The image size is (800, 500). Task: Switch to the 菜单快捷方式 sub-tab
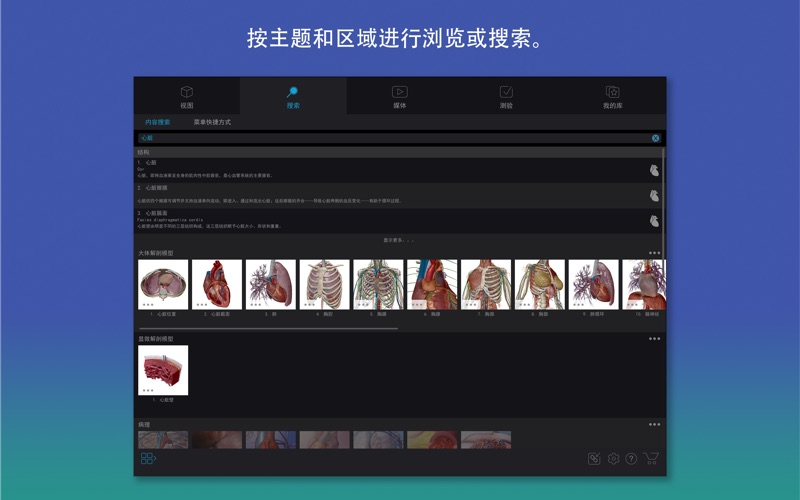pyautogui.click(x=212, y=122)
